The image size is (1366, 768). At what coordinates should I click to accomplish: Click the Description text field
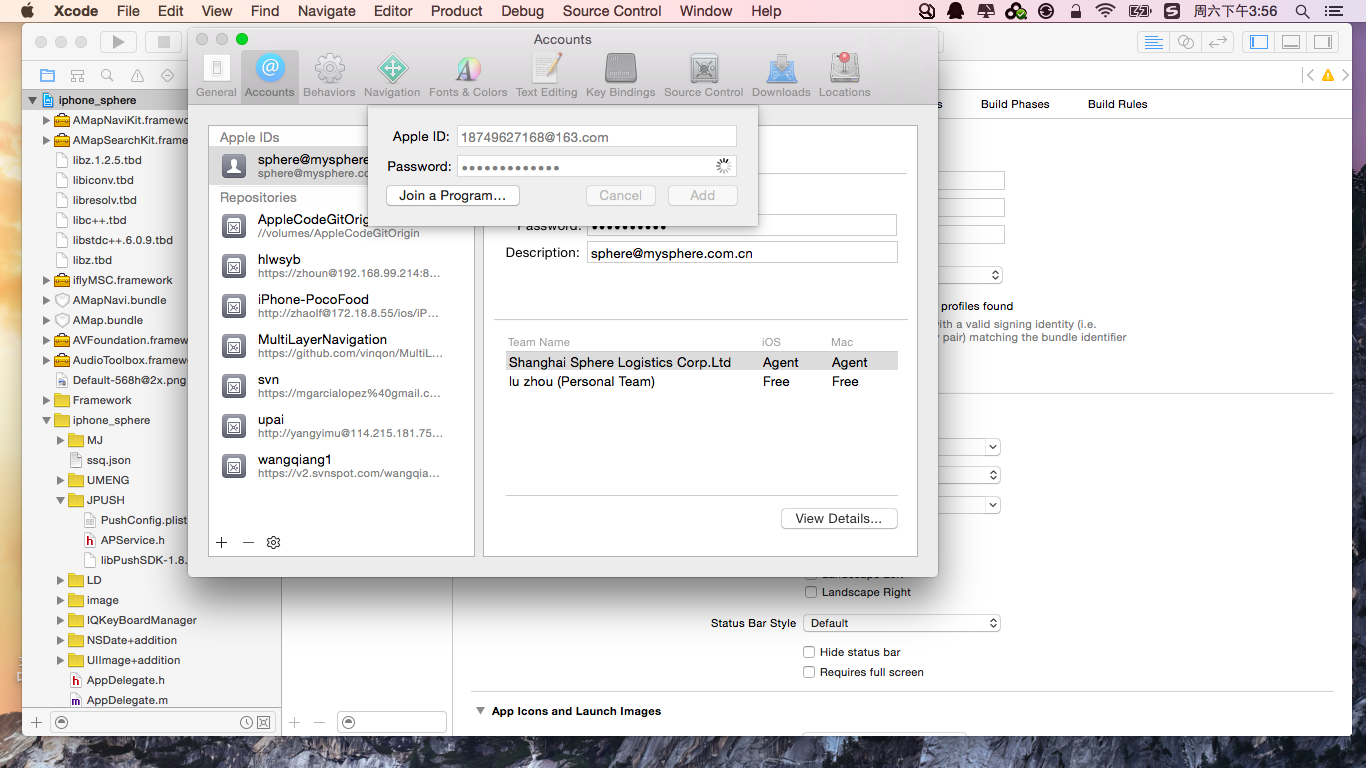(x=742, y=253)
